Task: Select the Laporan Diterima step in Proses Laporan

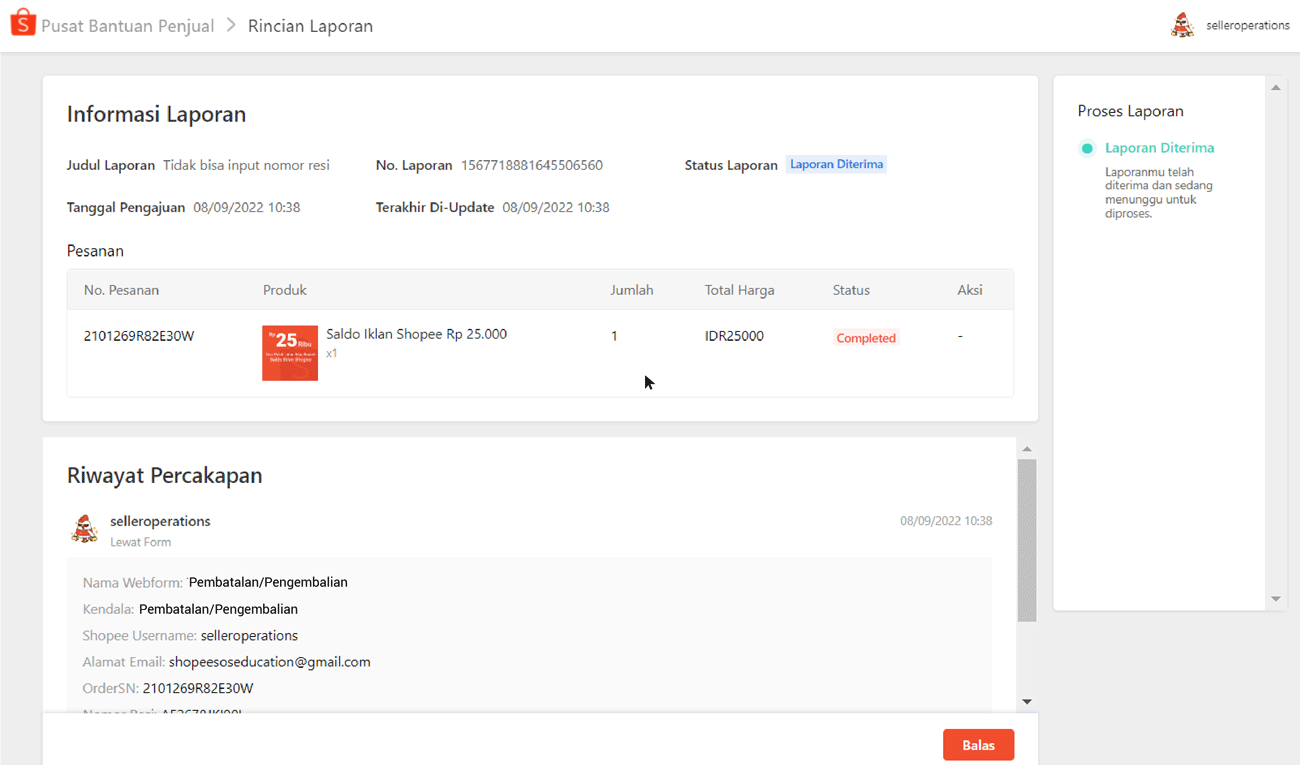Action: (1159, 148)
